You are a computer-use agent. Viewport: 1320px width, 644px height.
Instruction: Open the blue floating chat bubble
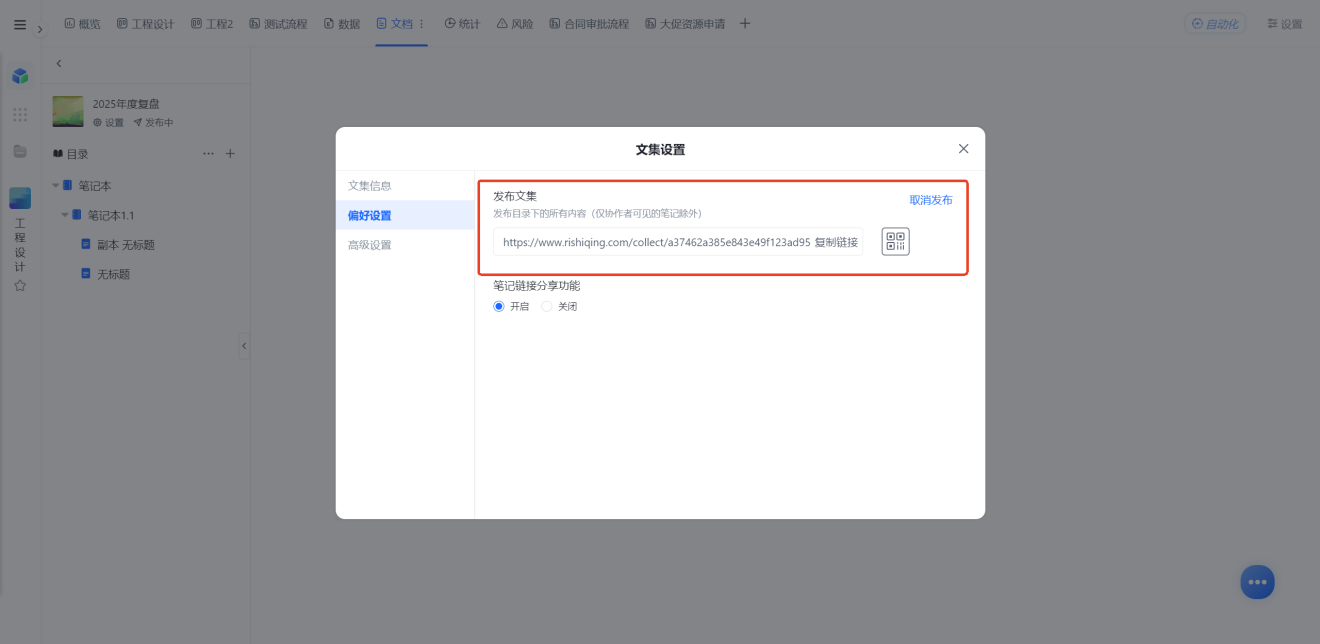(x=1257, y=582)
